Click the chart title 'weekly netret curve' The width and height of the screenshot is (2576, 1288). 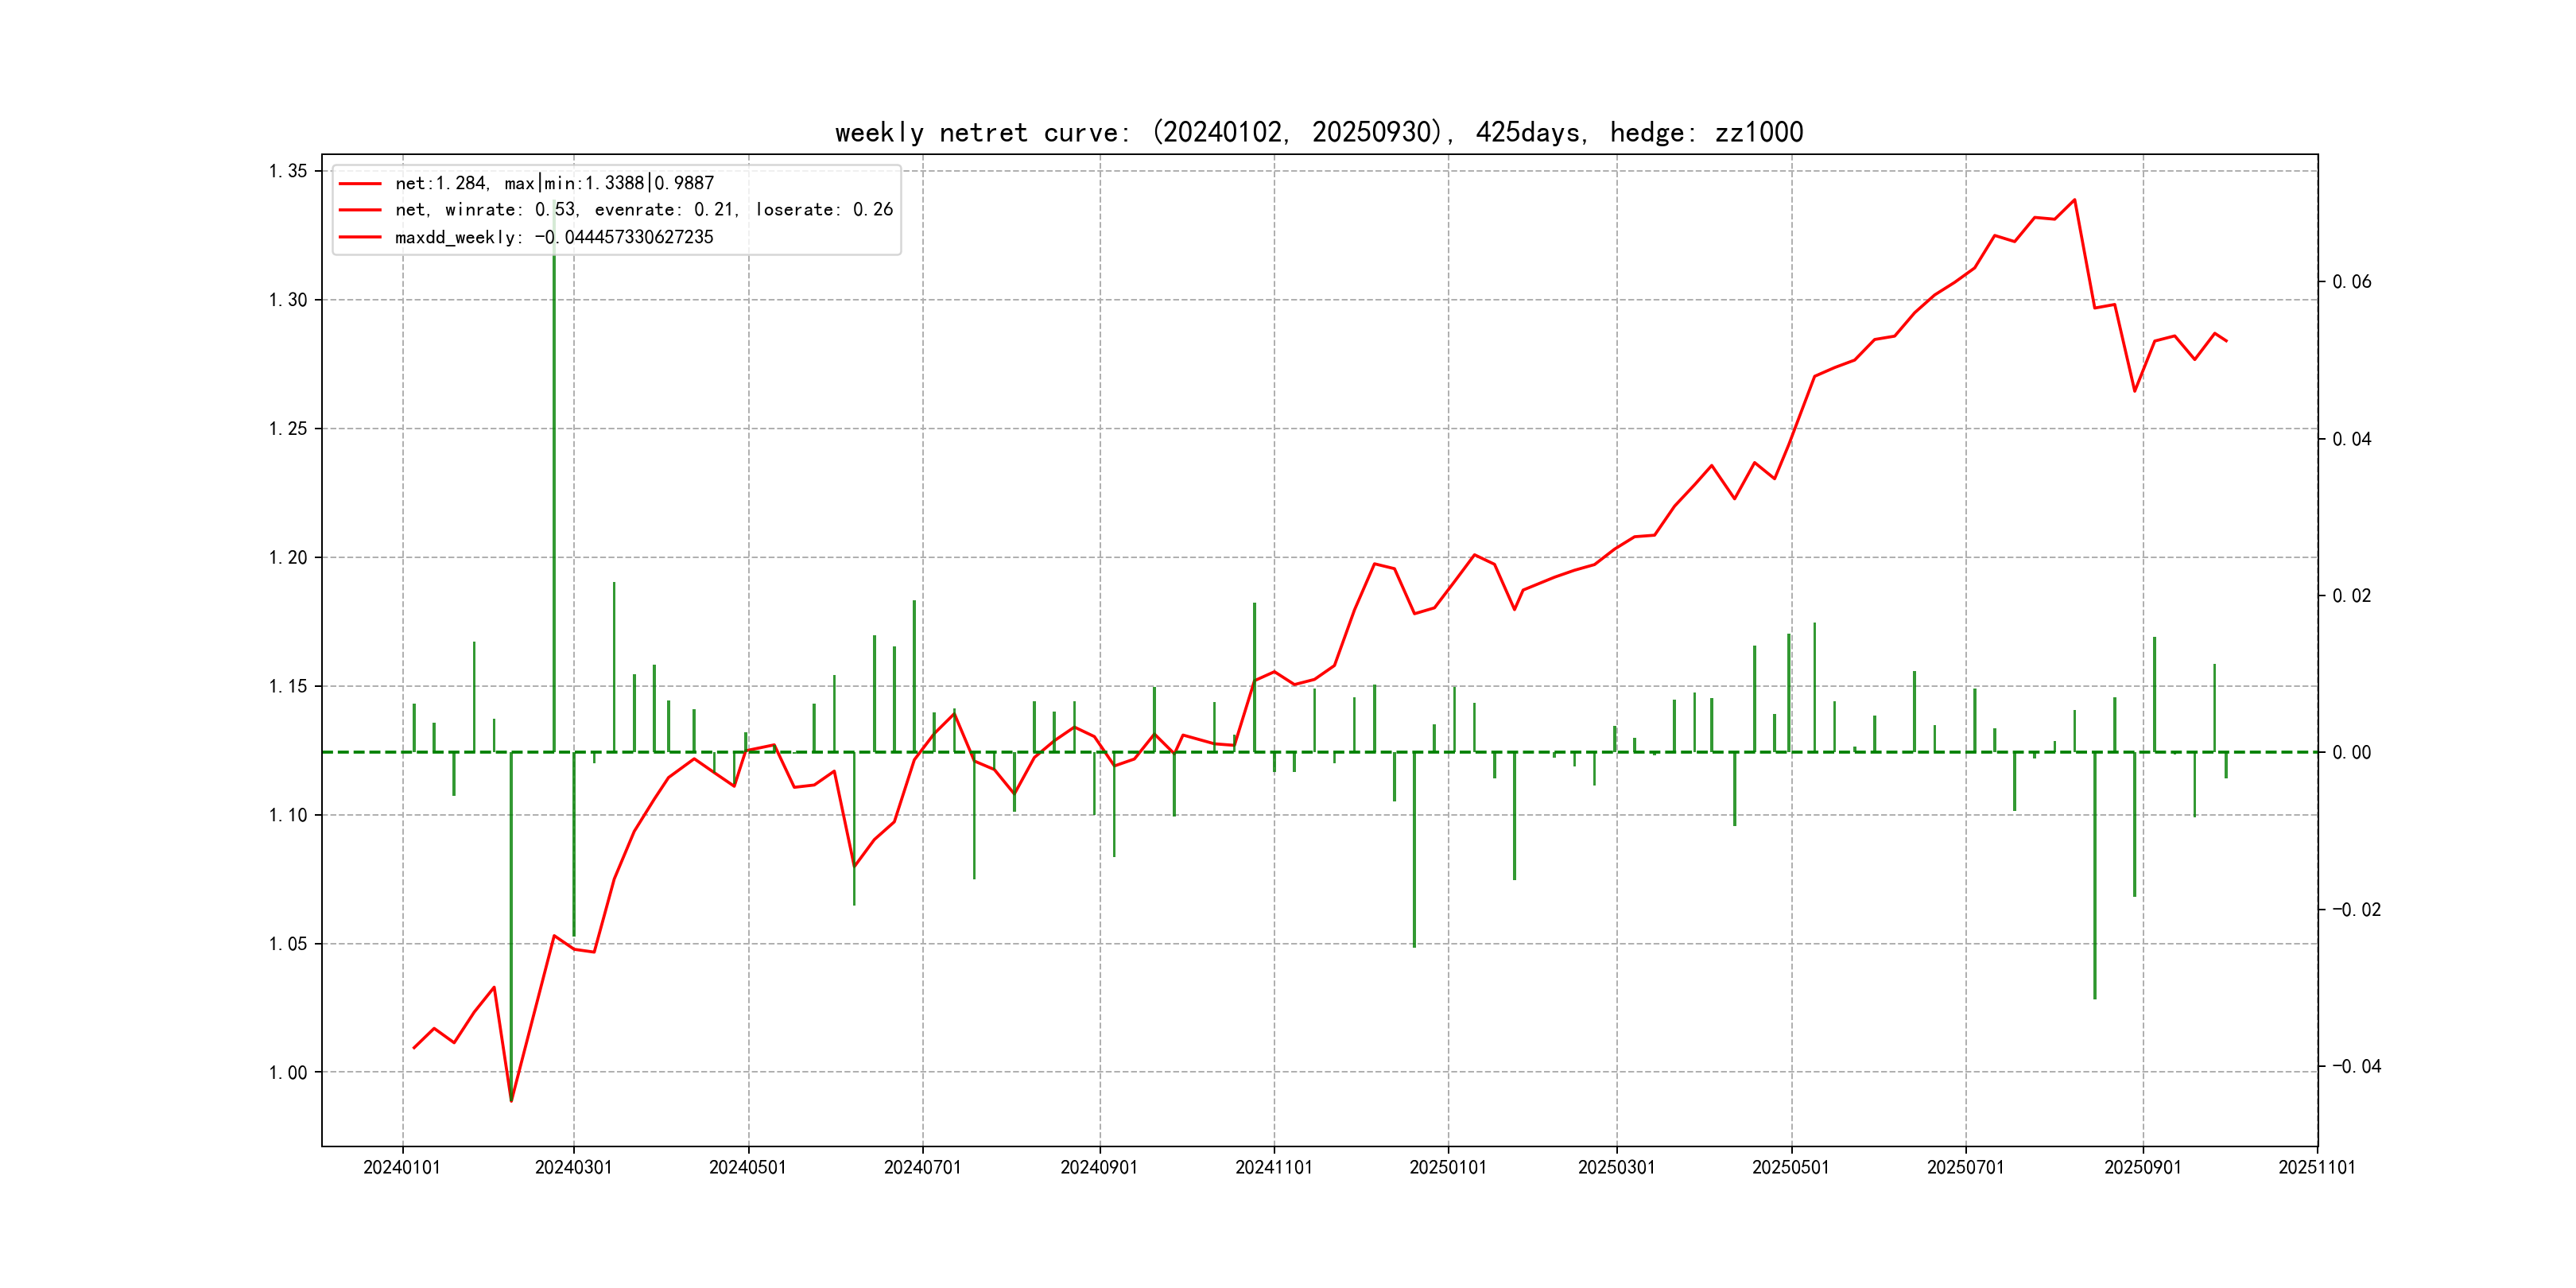1318,132
